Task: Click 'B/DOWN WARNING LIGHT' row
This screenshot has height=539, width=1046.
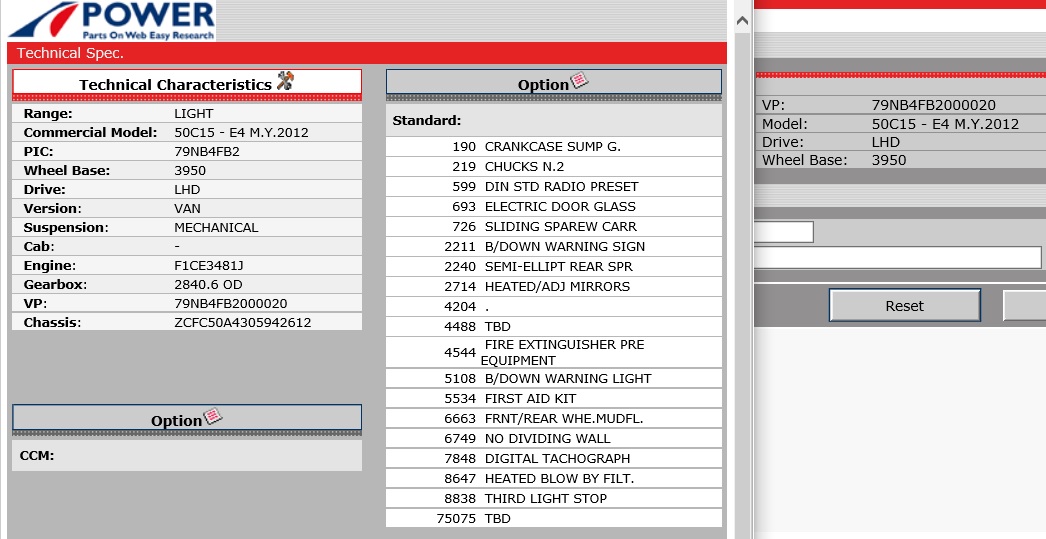Action: coord(554,378)
